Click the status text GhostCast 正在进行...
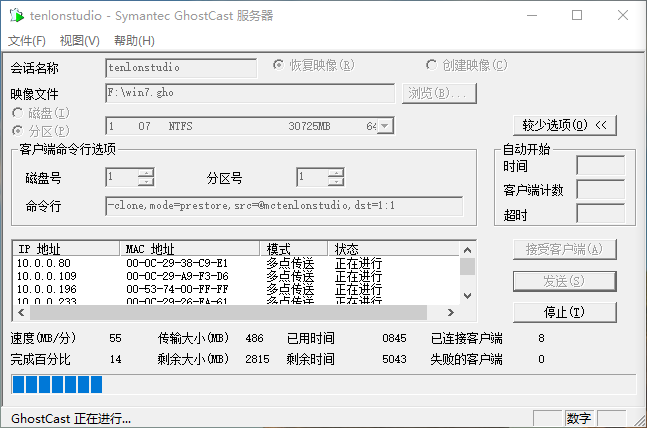This screenshot has width=647, height=428. click(x=71, y=419)
